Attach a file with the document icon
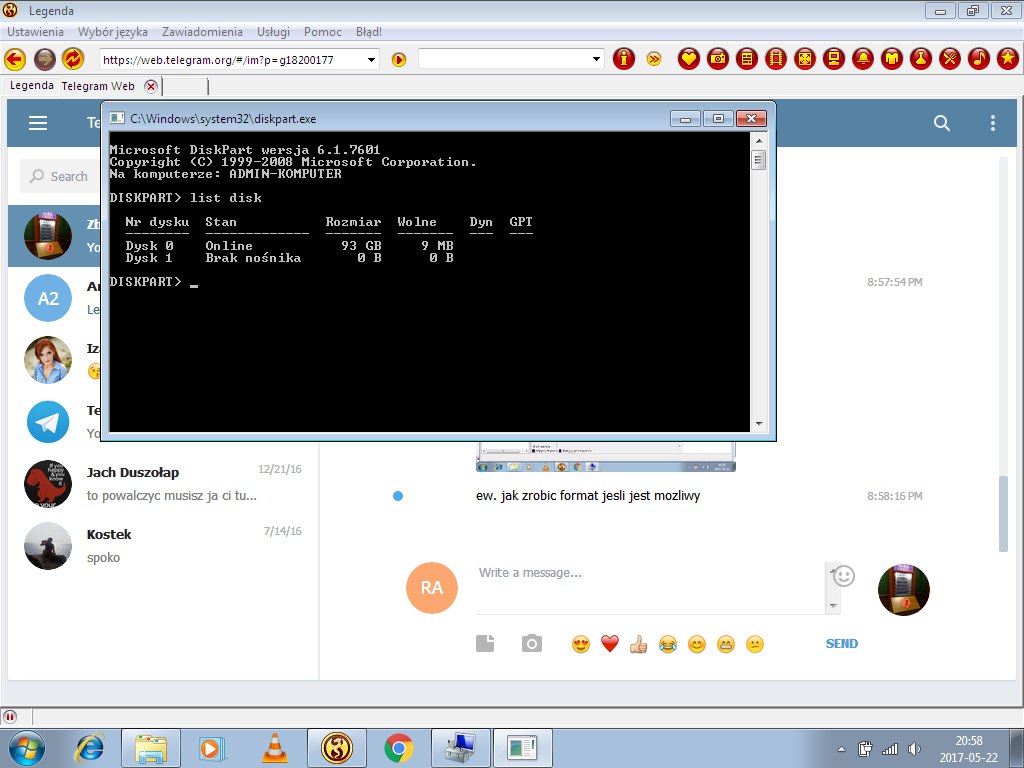Viewport: 1024px width, 768px height. point(485,643)
